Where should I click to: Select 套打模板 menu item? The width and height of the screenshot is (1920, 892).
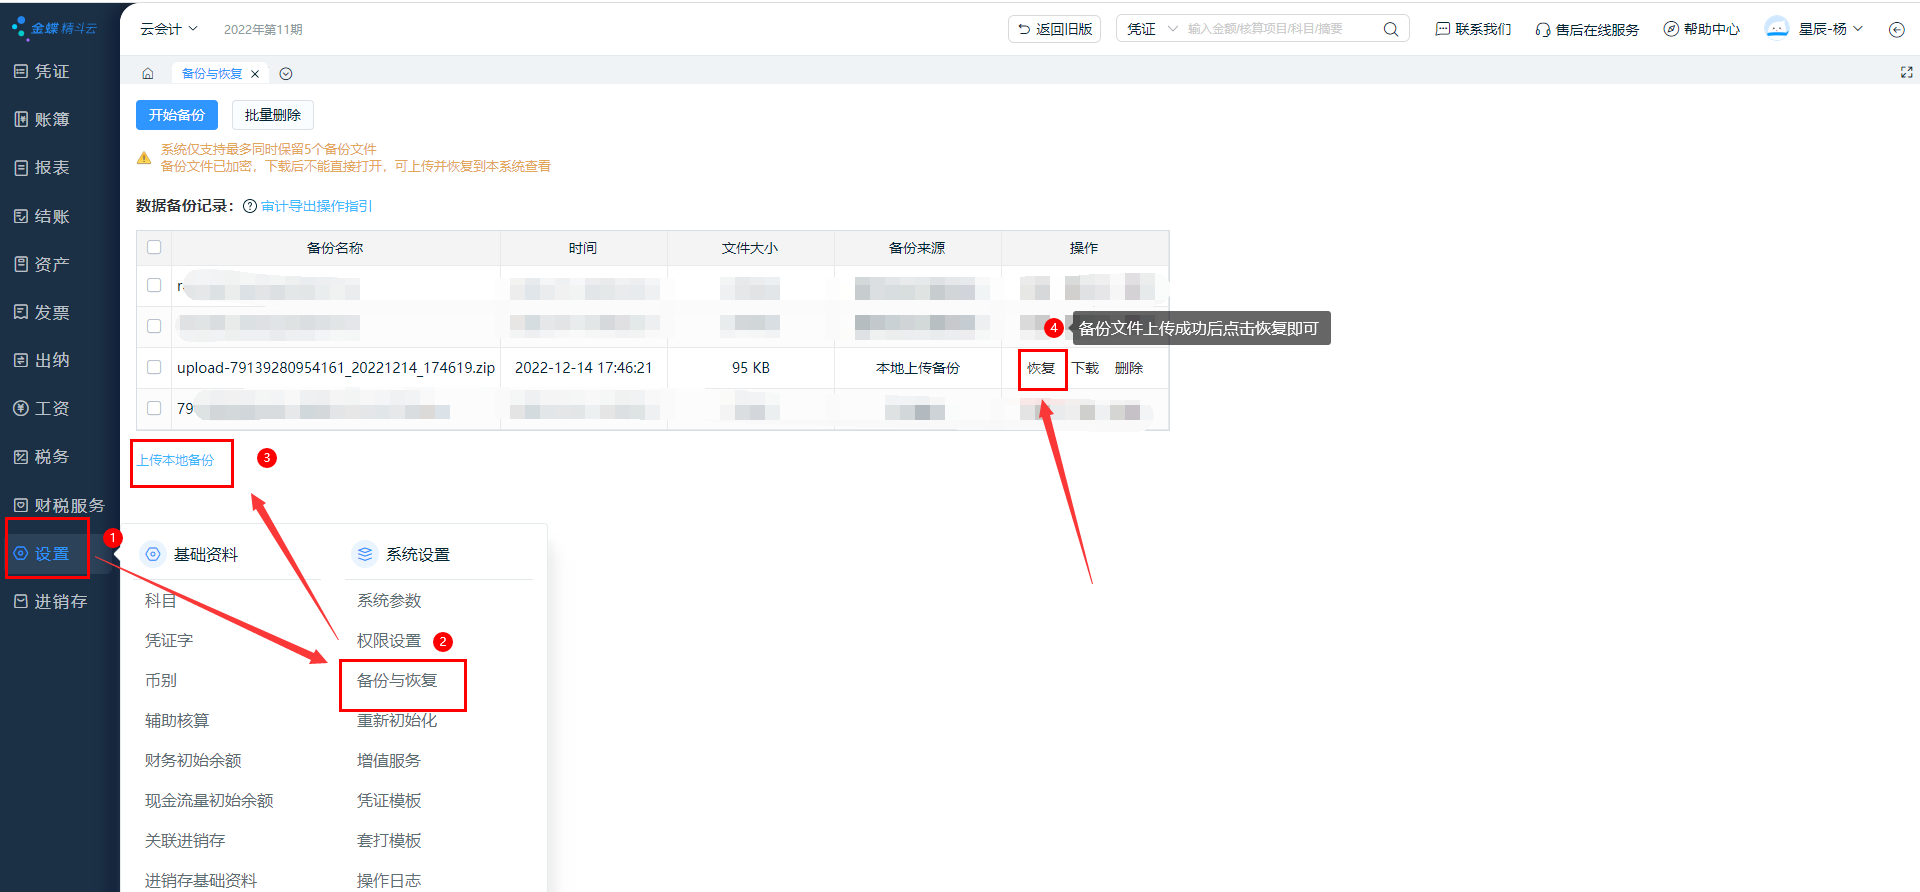tap(389, 840)
